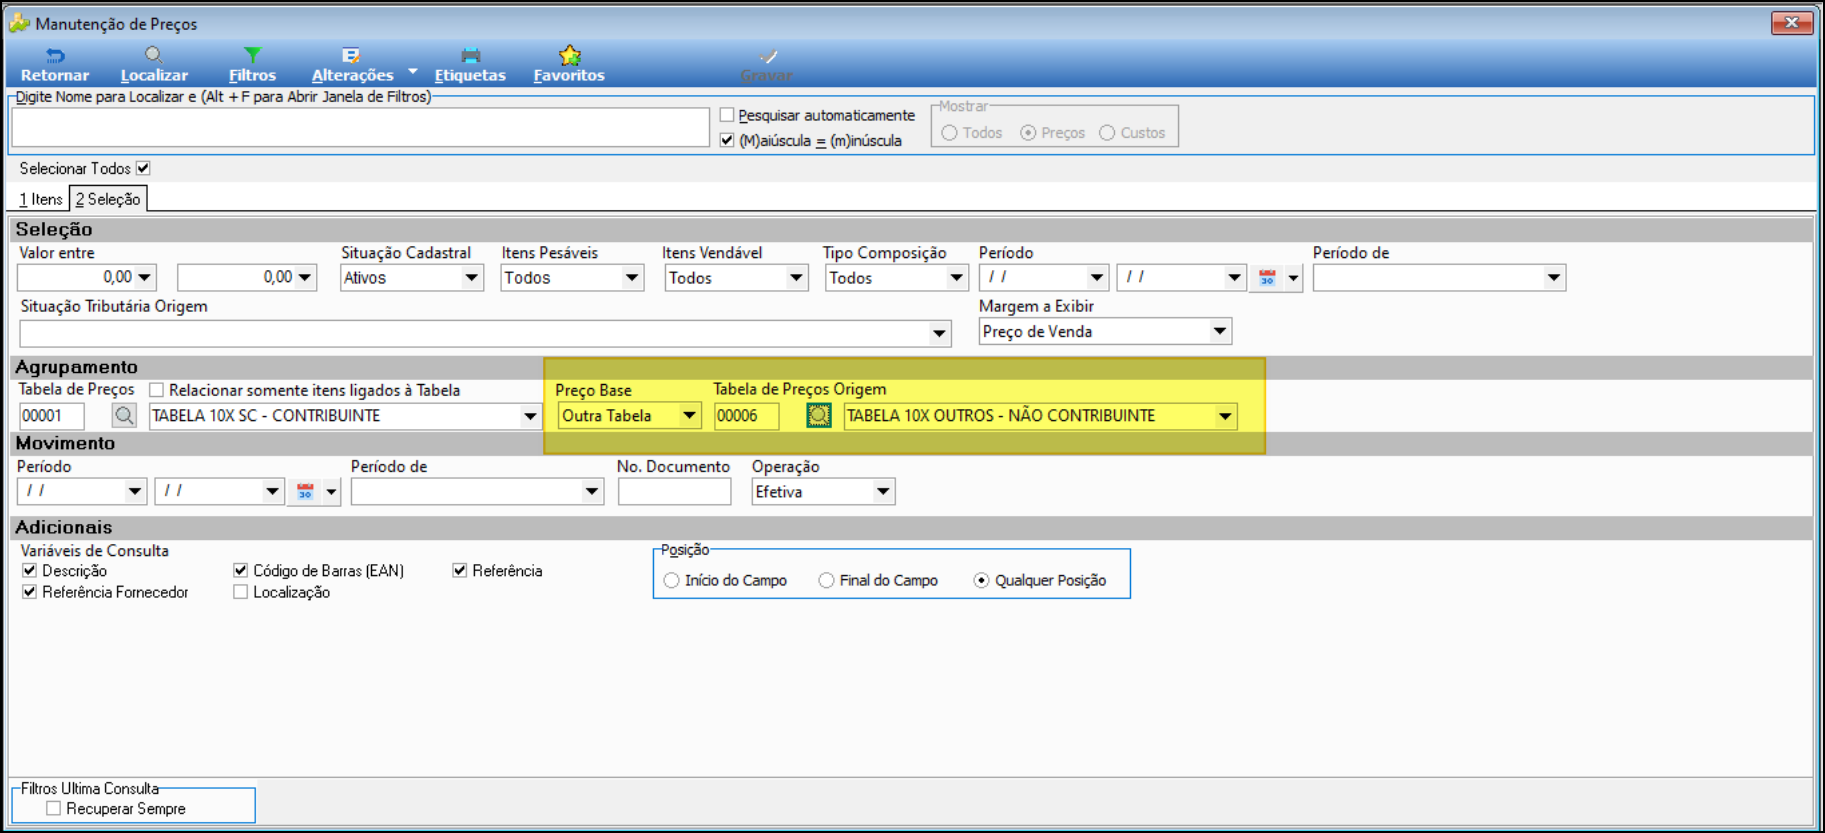Click the Movimento Período calendar icon
Screen dimensions: 1825x833
pyautogui.click(x=305, y=491)
